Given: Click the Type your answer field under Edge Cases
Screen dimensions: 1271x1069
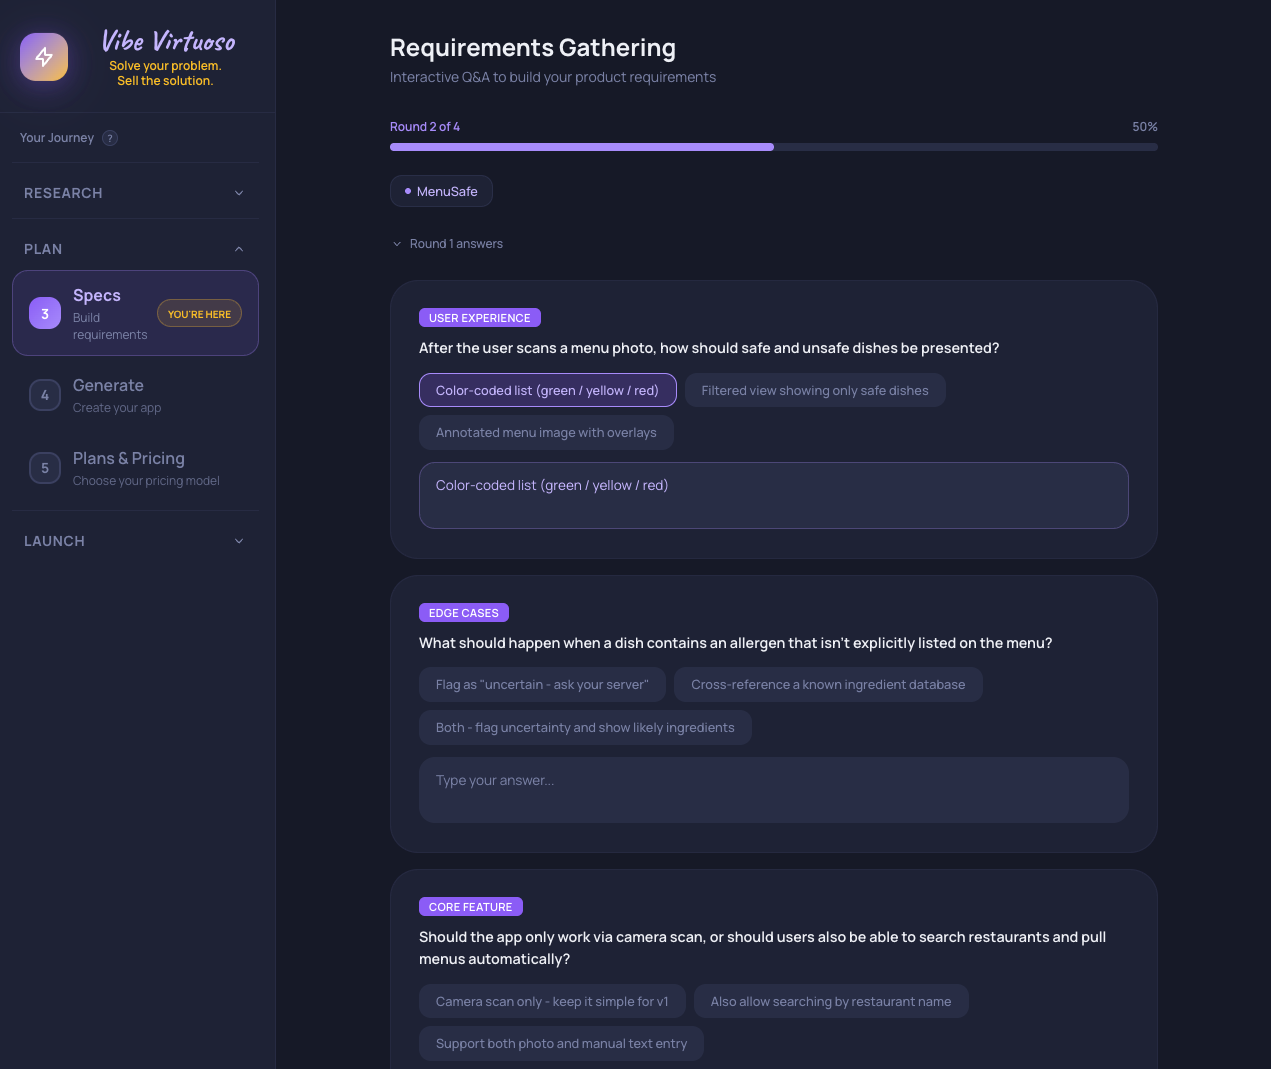Looking at the screenshot, I should 773,789.
